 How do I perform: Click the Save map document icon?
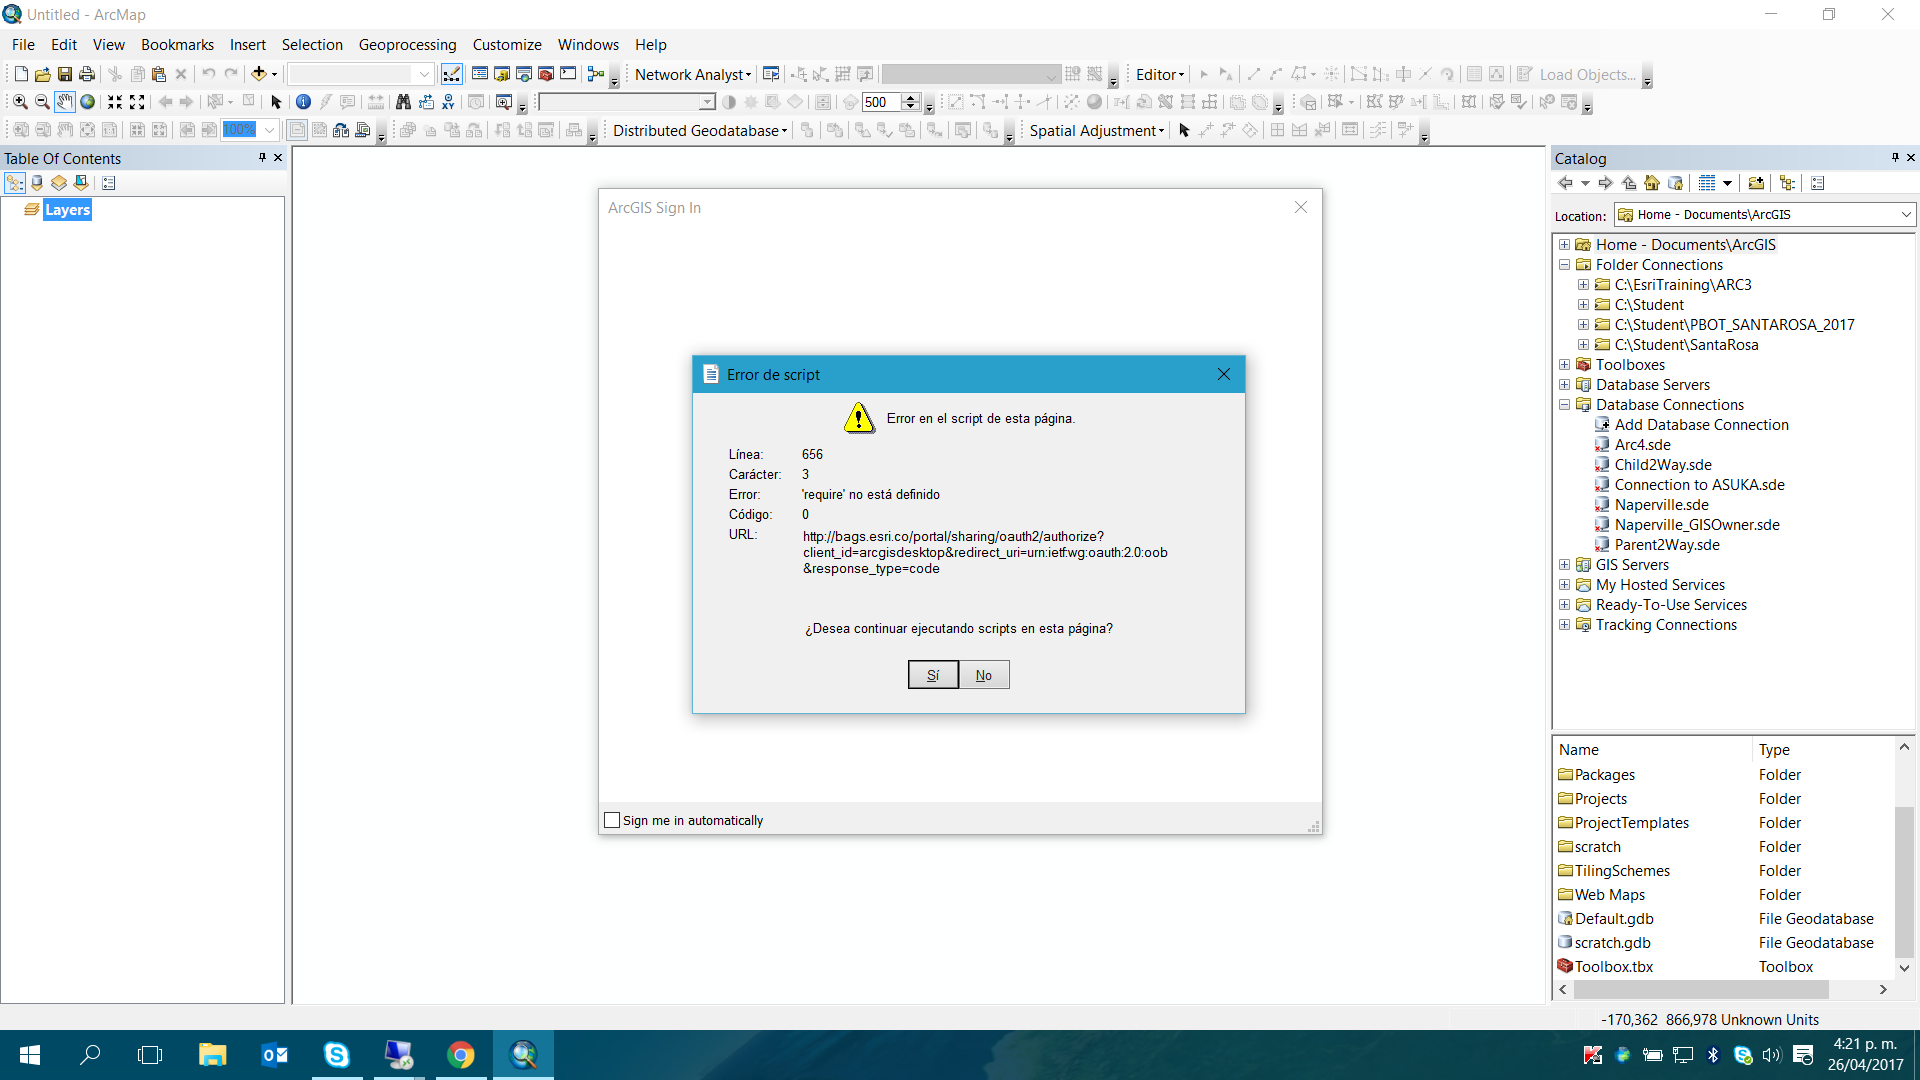(x=65, y=74)
